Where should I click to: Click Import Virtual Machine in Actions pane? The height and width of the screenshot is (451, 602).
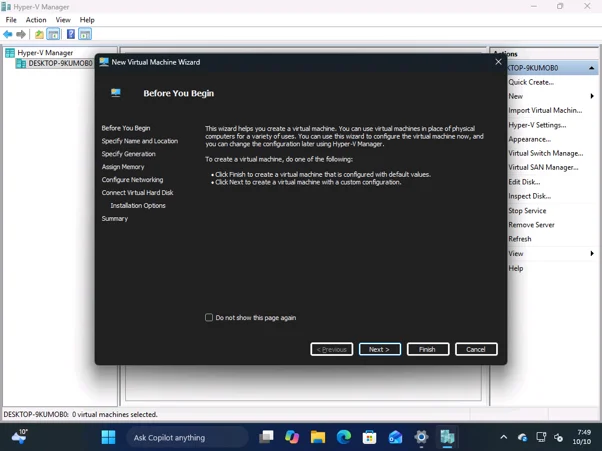pyautogui.click(x=545, y=111)
